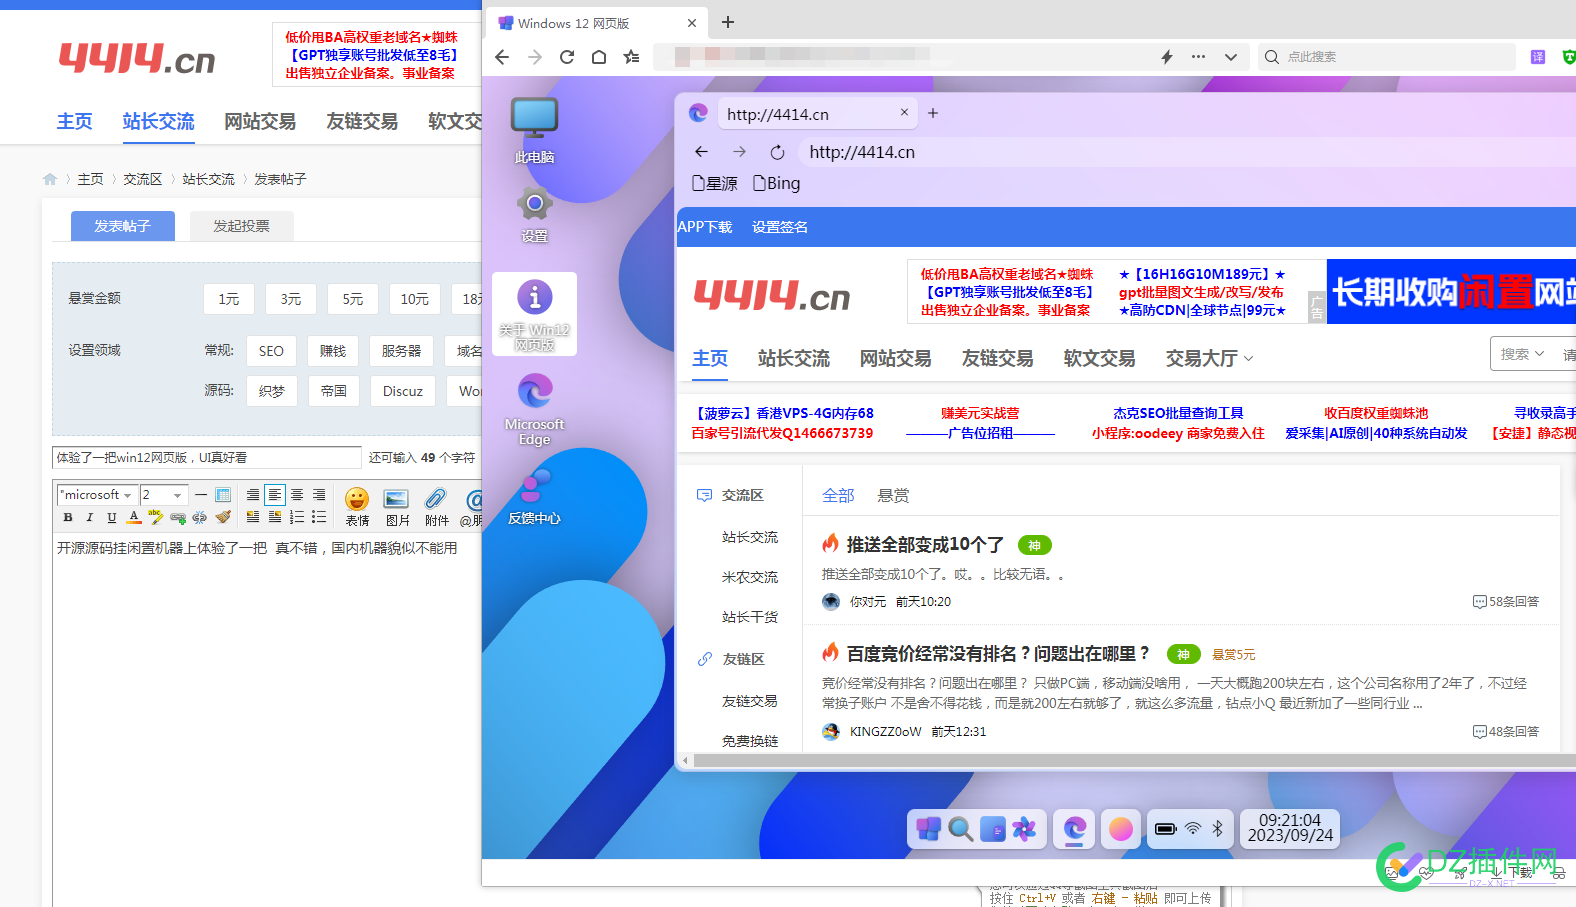Open the 反馈中心 desktop icon
Viewport: 1576px width, 907px height.
pyautogui.click(x=534, y=497)
